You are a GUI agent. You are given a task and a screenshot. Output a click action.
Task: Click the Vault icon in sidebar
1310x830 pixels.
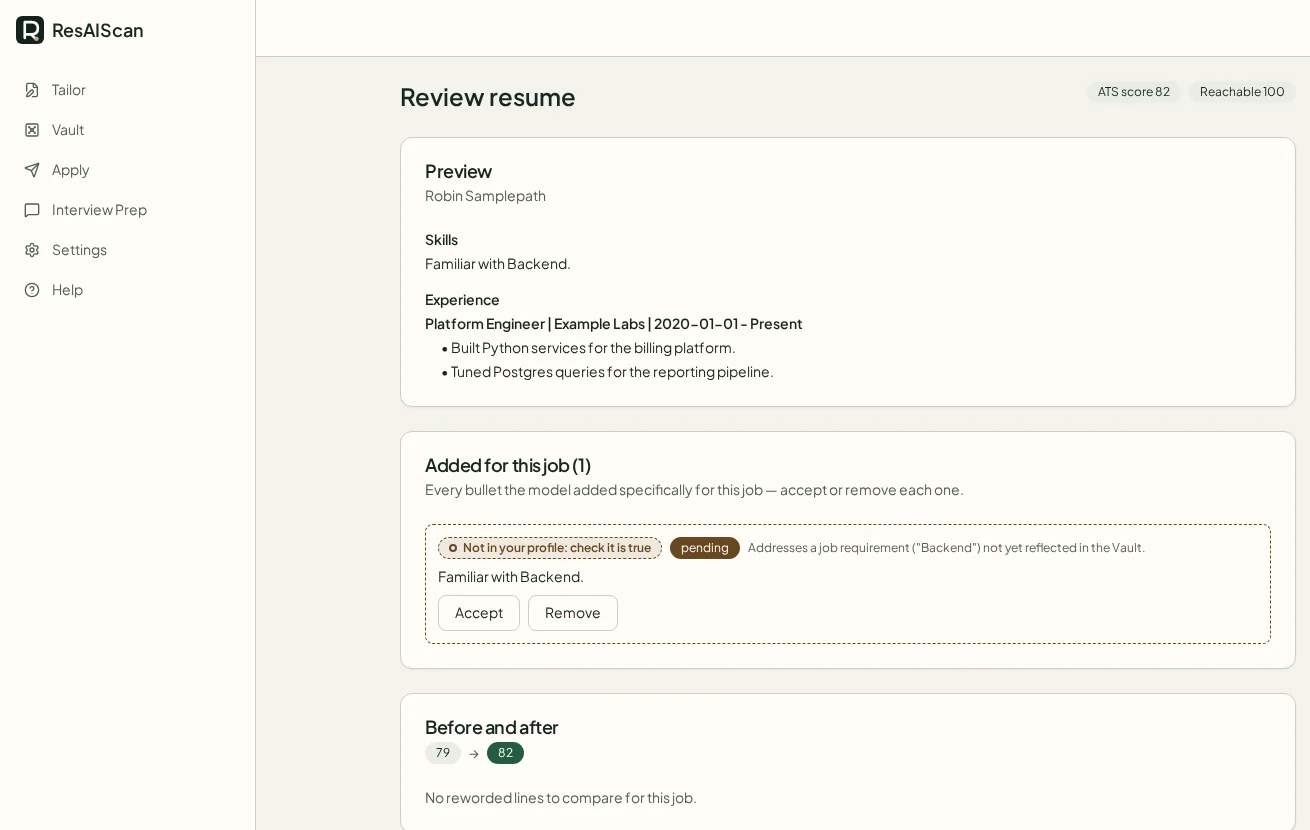pyautogui.click(x=32, y=130)
